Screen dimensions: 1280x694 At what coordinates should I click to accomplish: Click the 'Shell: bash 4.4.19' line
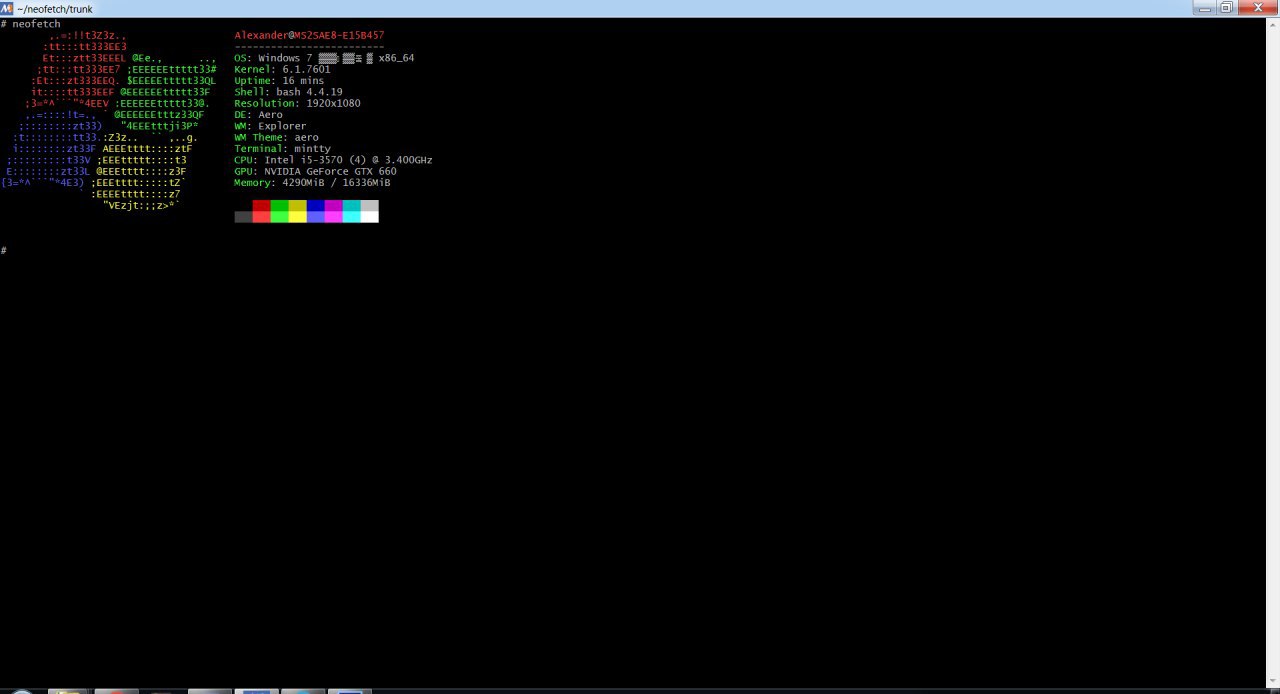289,92
